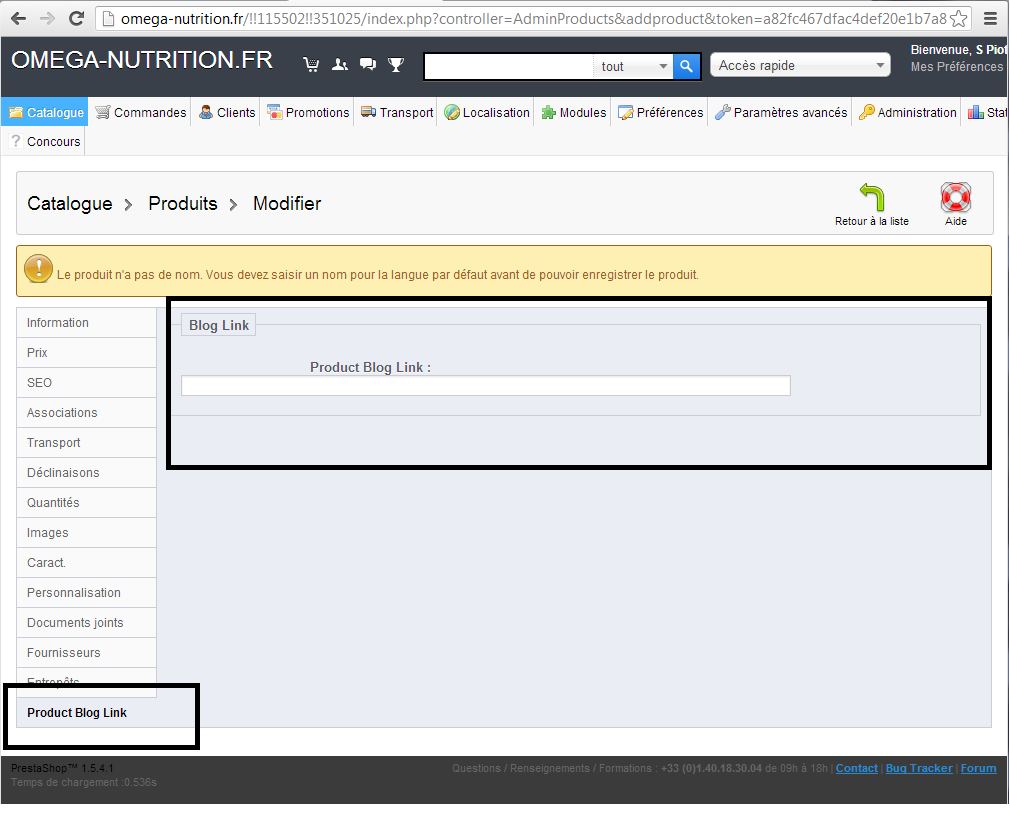1010x815 pixels.
Task: Click the Transport truck icon
Action: pos(368,112)
